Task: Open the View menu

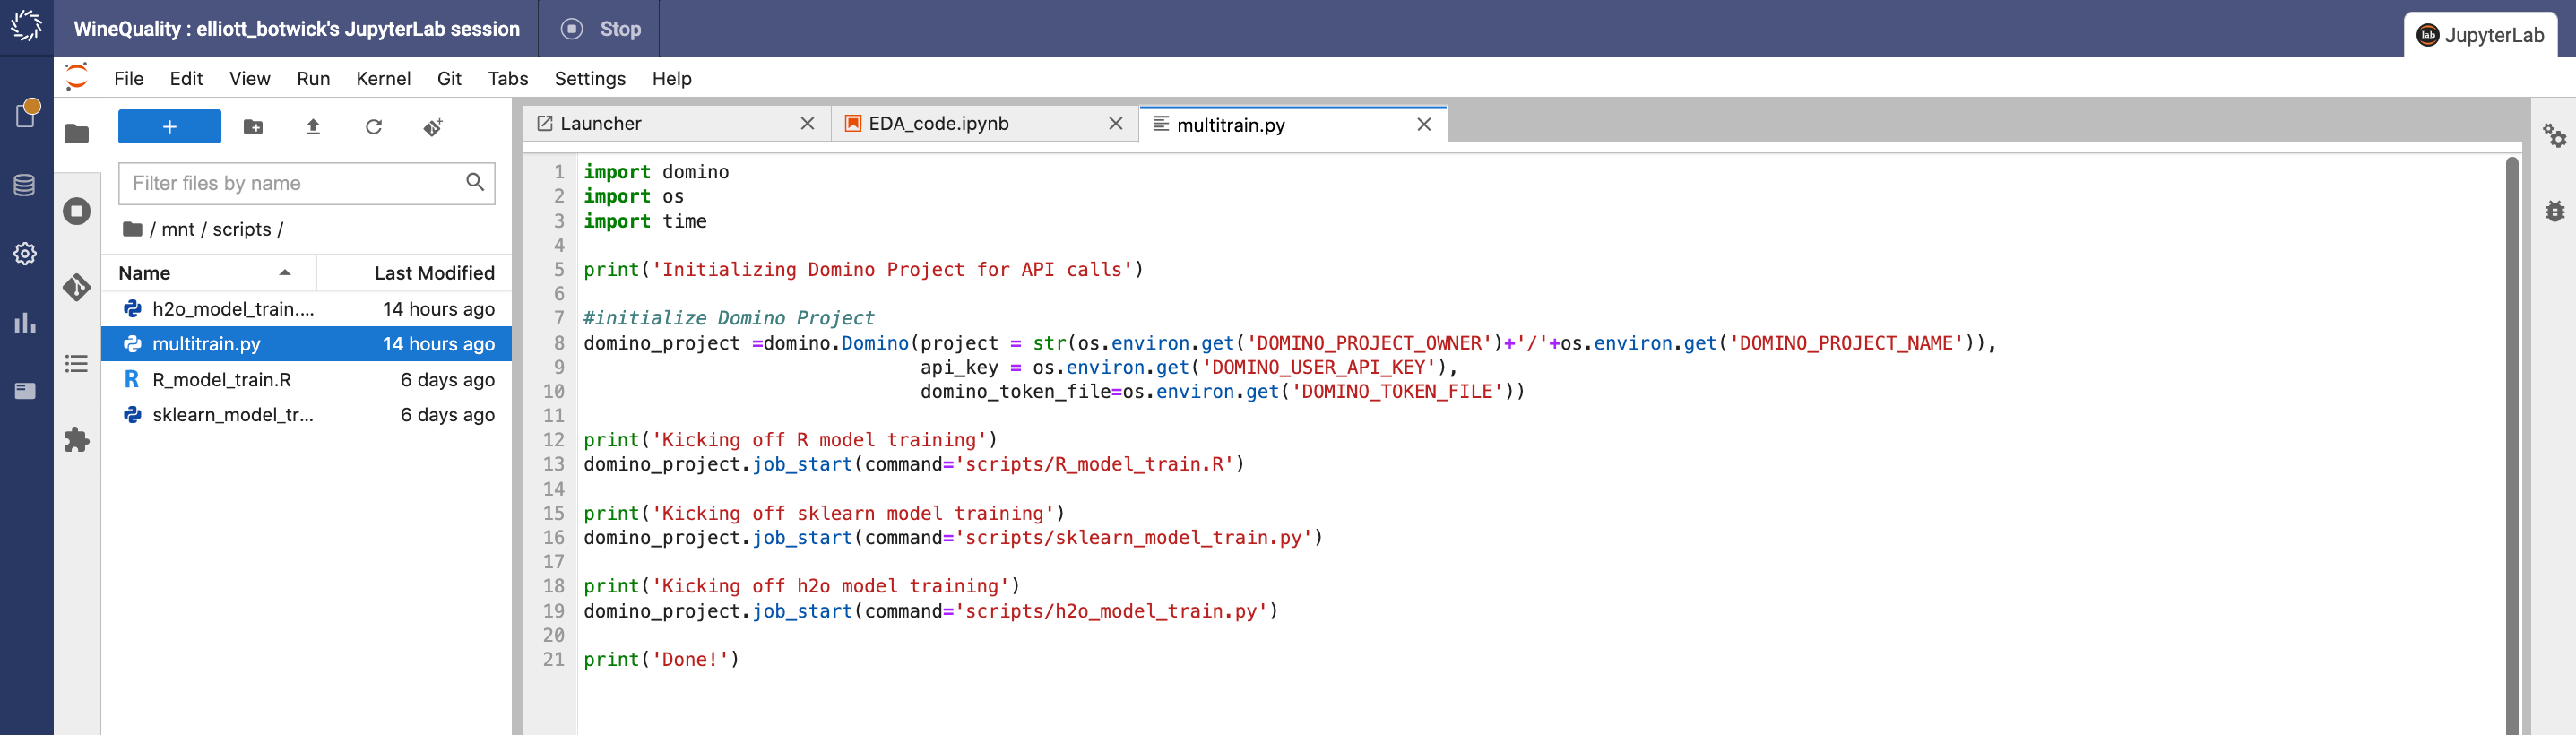Action: click(250, 78)
